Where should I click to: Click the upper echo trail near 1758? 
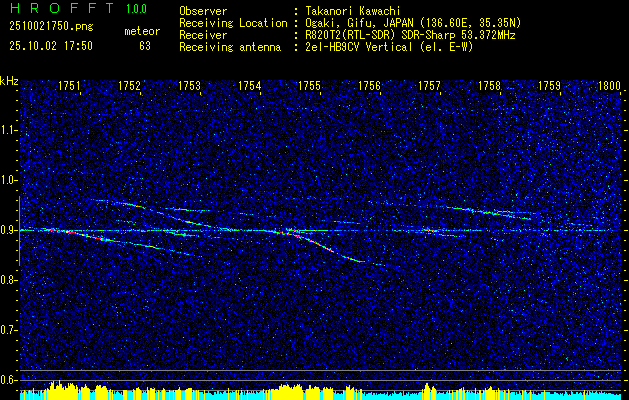click(x=489, y=212)
